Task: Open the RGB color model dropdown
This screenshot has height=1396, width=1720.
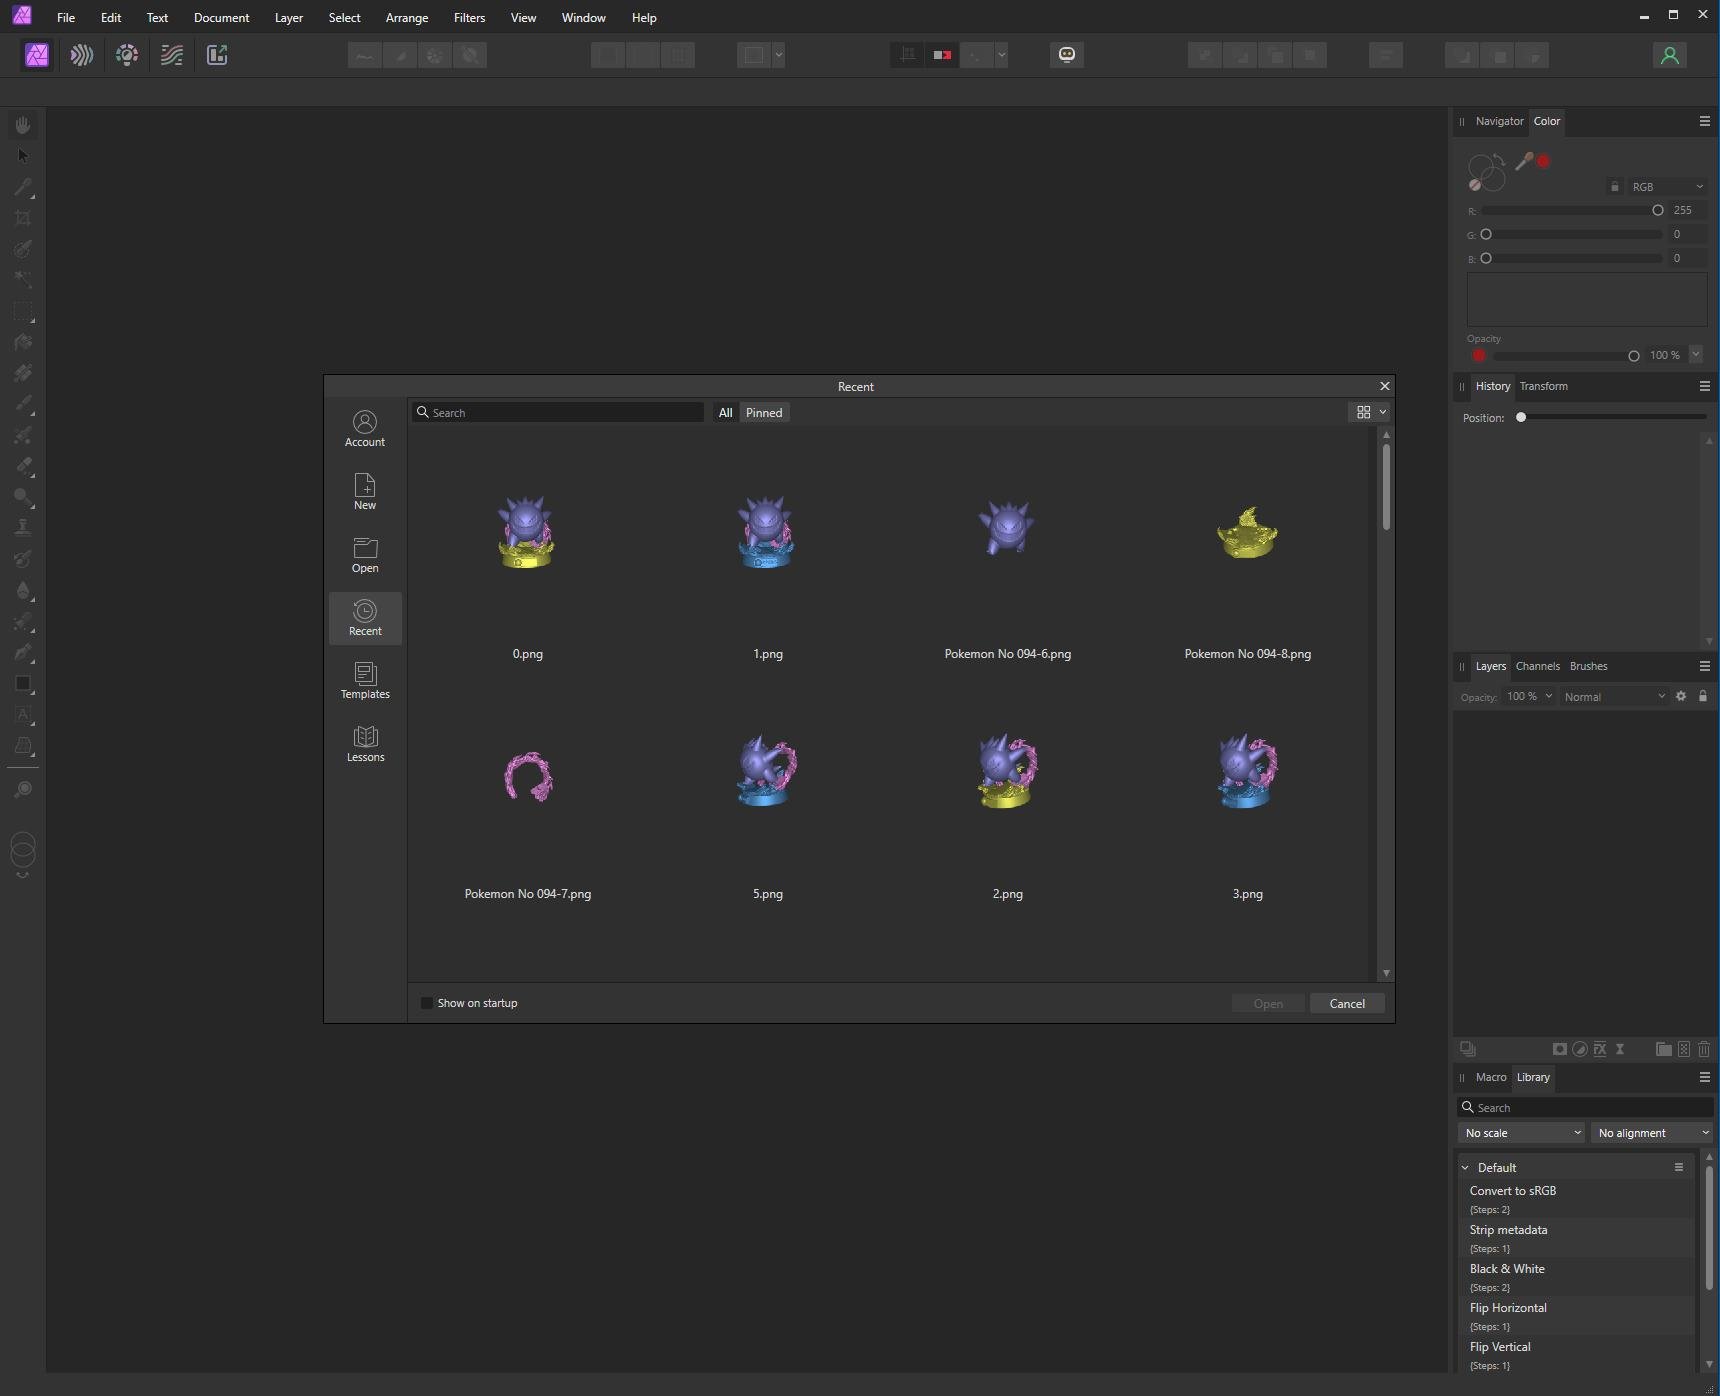Action: tap(1667, 187)
